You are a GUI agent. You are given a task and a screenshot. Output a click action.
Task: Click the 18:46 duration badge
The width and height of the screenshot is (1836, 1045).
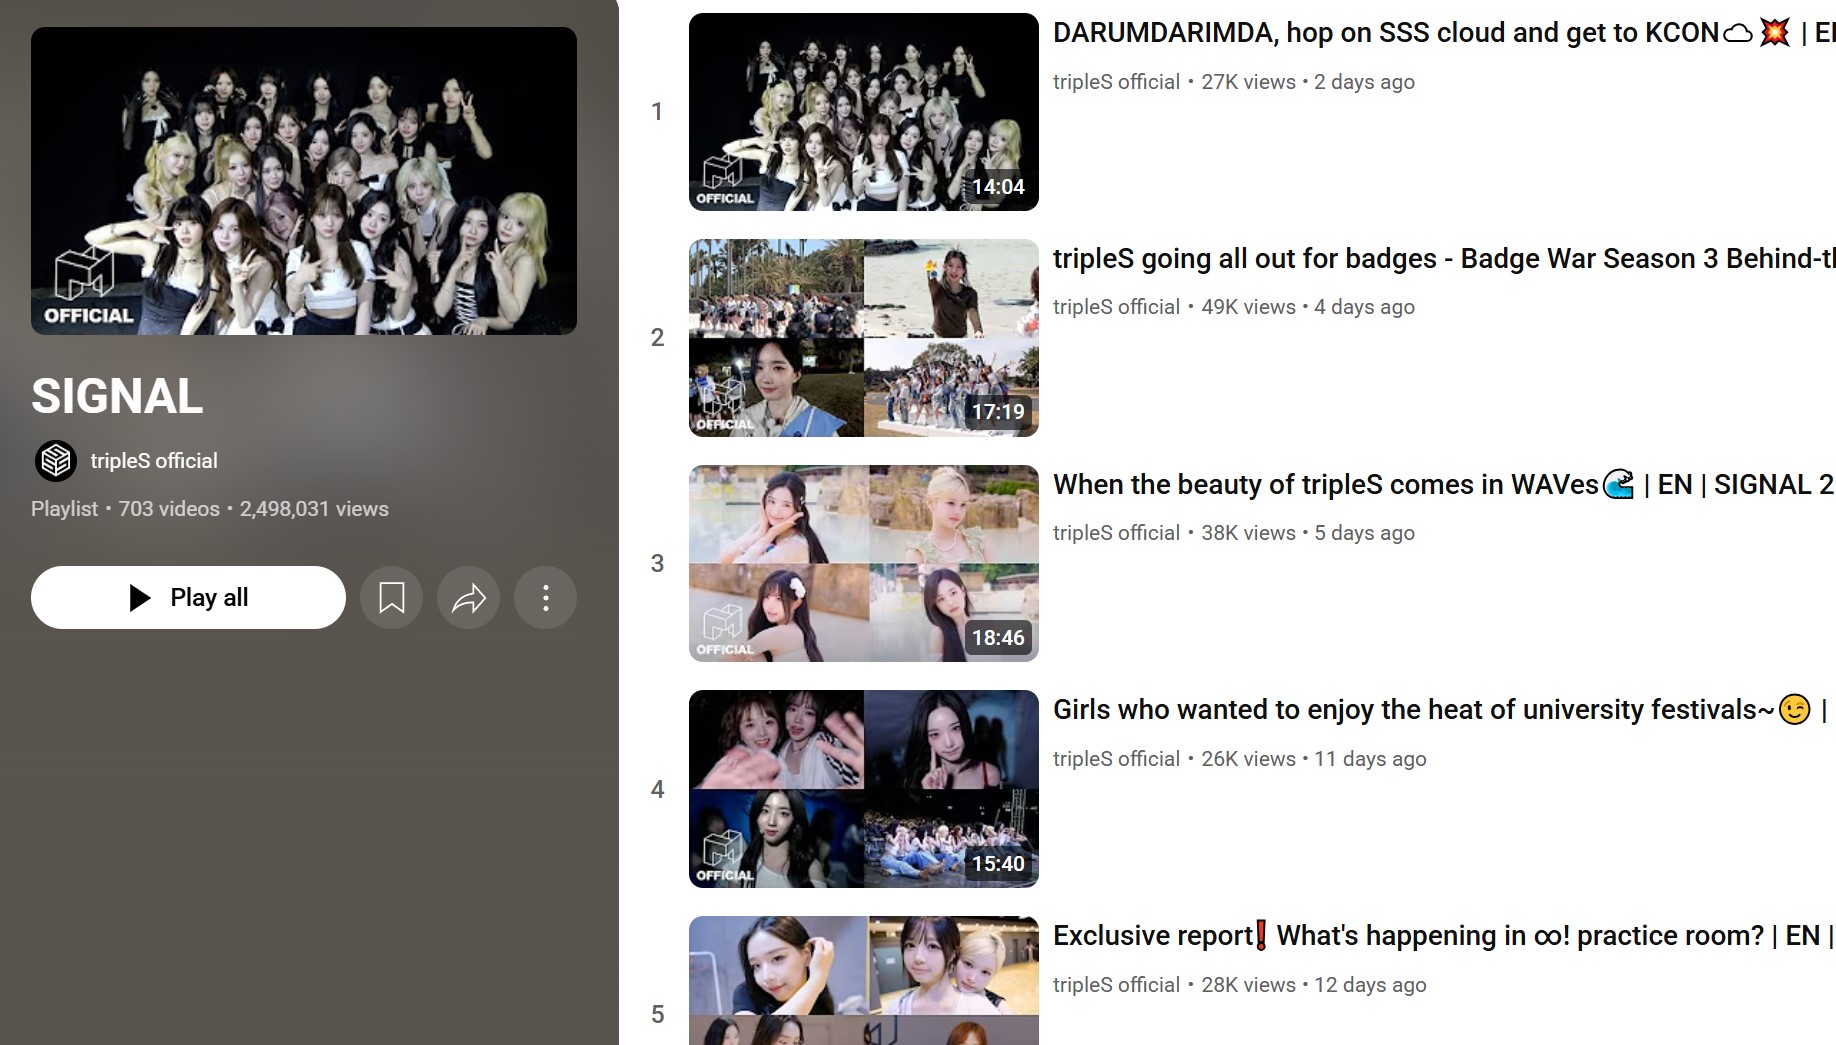(998, 638)
